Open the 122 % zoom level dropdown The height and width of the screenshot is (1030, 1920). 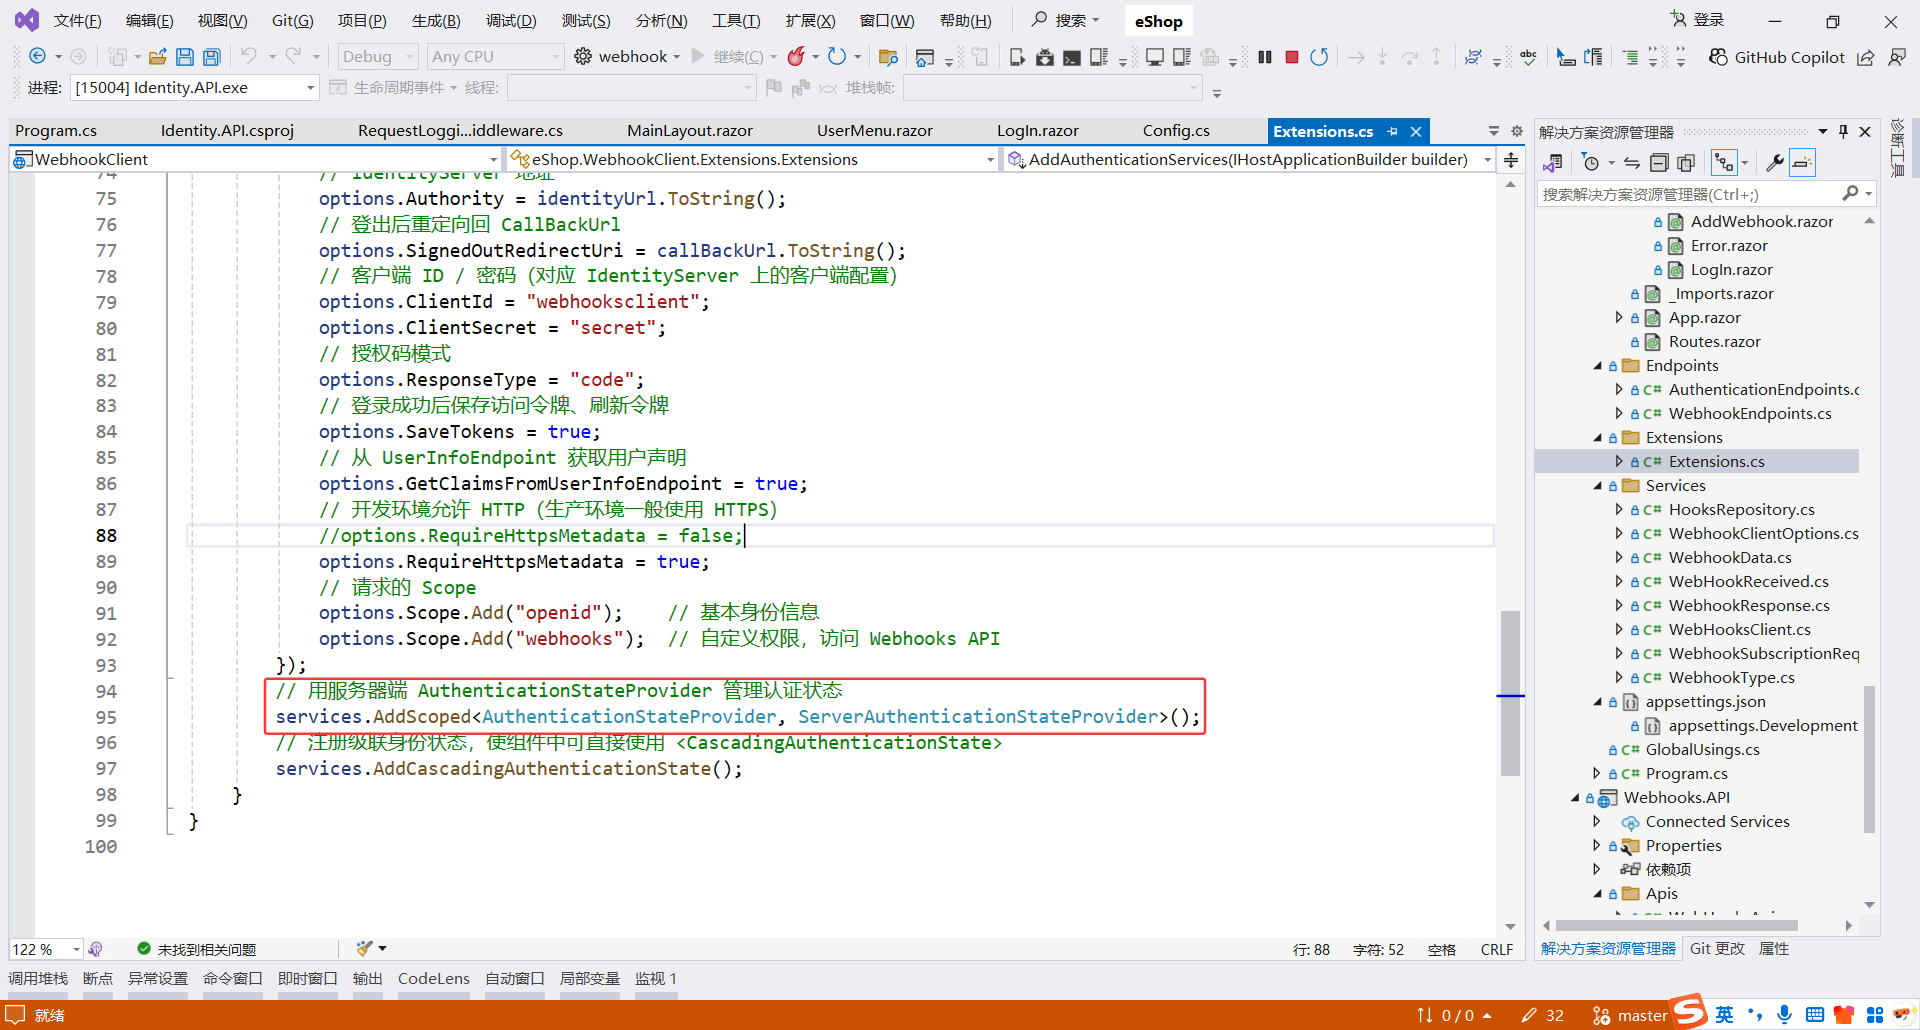coord(46,949)
